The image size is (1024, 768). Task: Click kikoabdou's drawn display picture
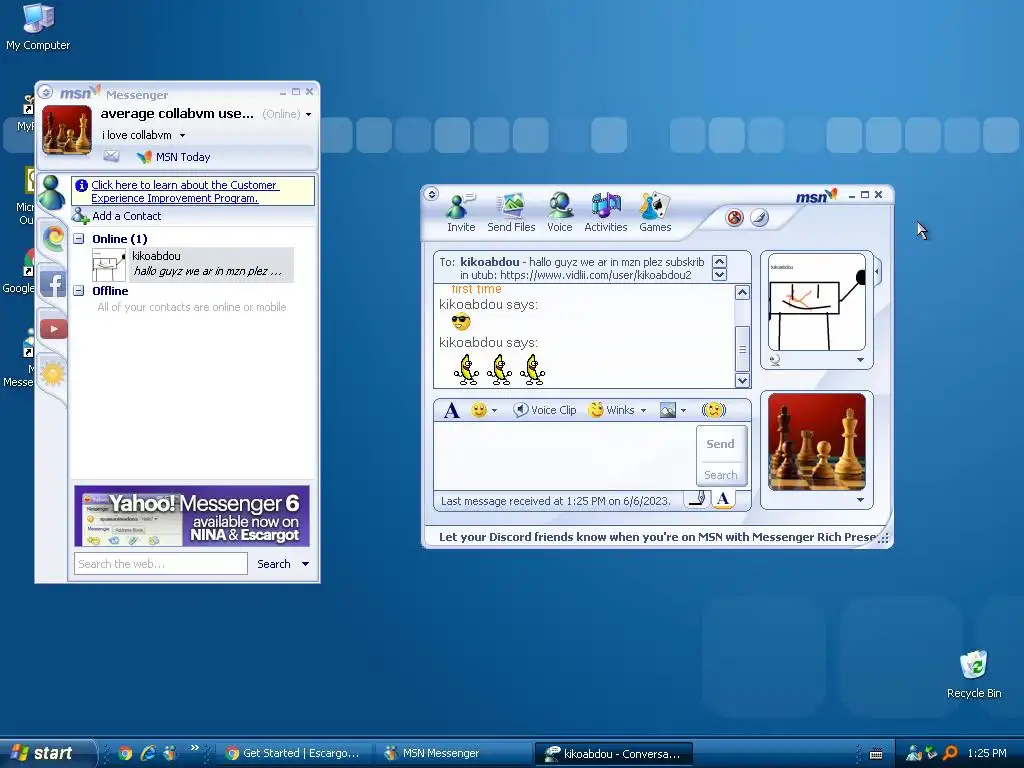[816, 302]
